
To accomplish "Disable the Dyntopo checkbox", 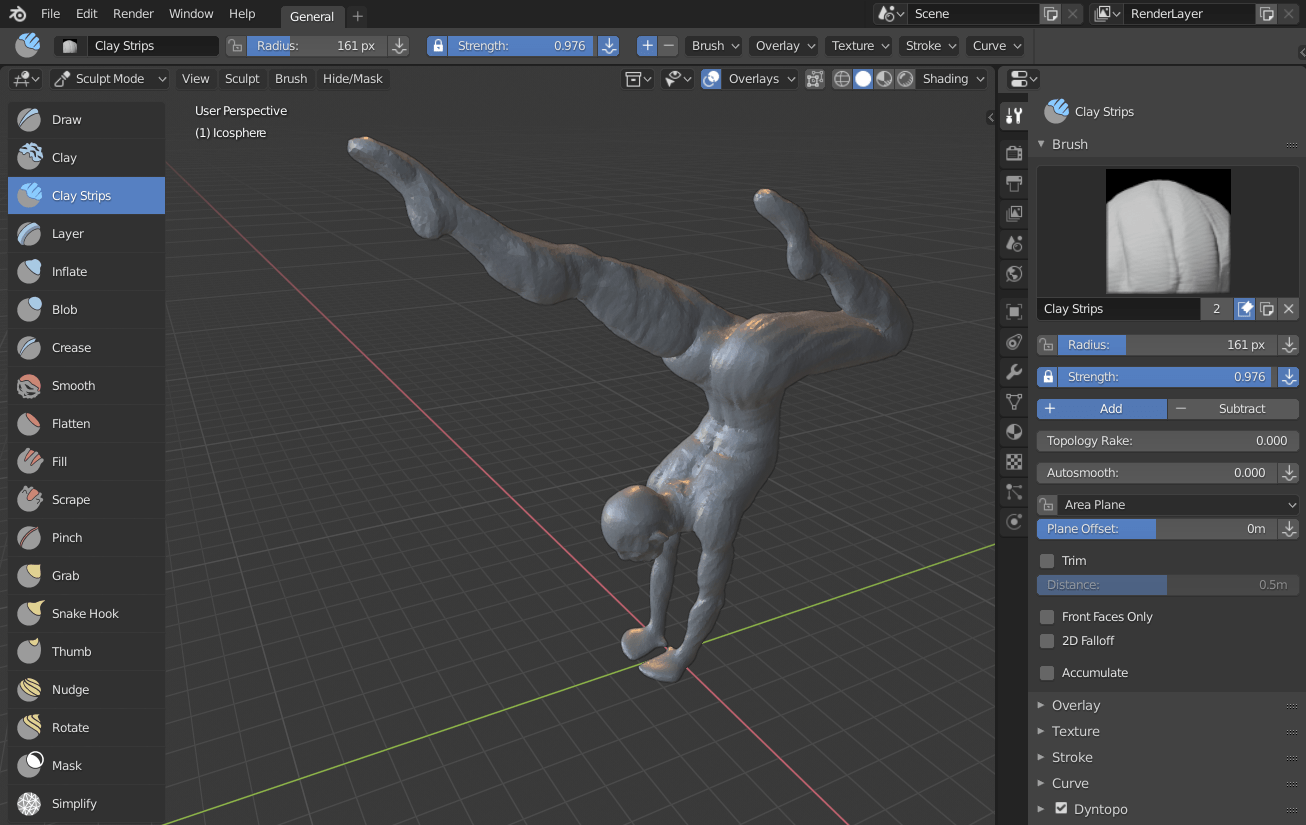I will pyautogui.click(x=1061, y=809).
